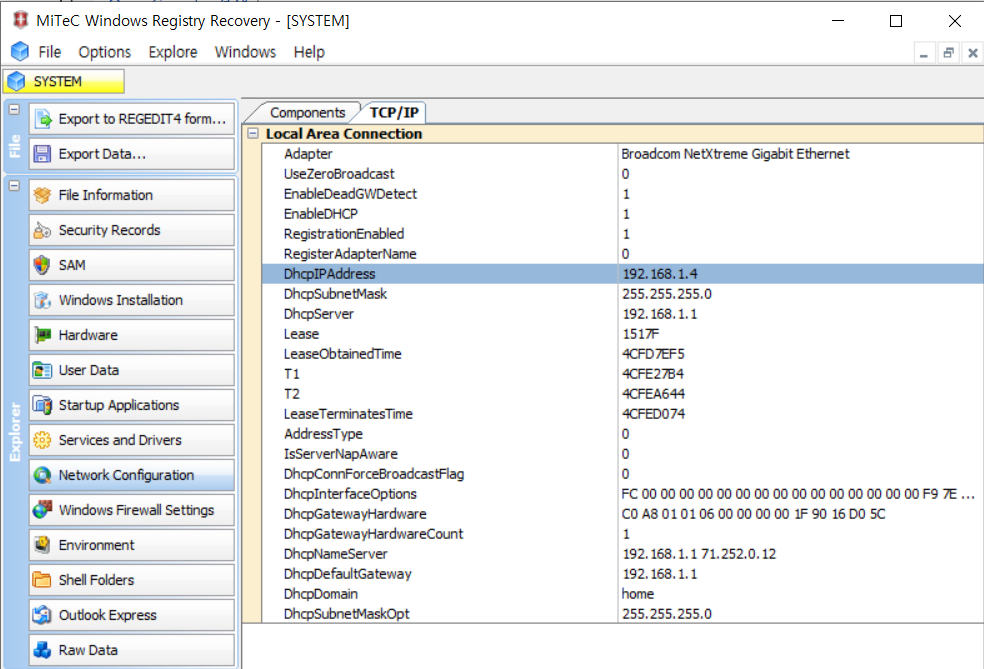Screen dimensions: 984x669
Task: Select the DhcpInterfaceOptions row
Action: coord(623,494)
